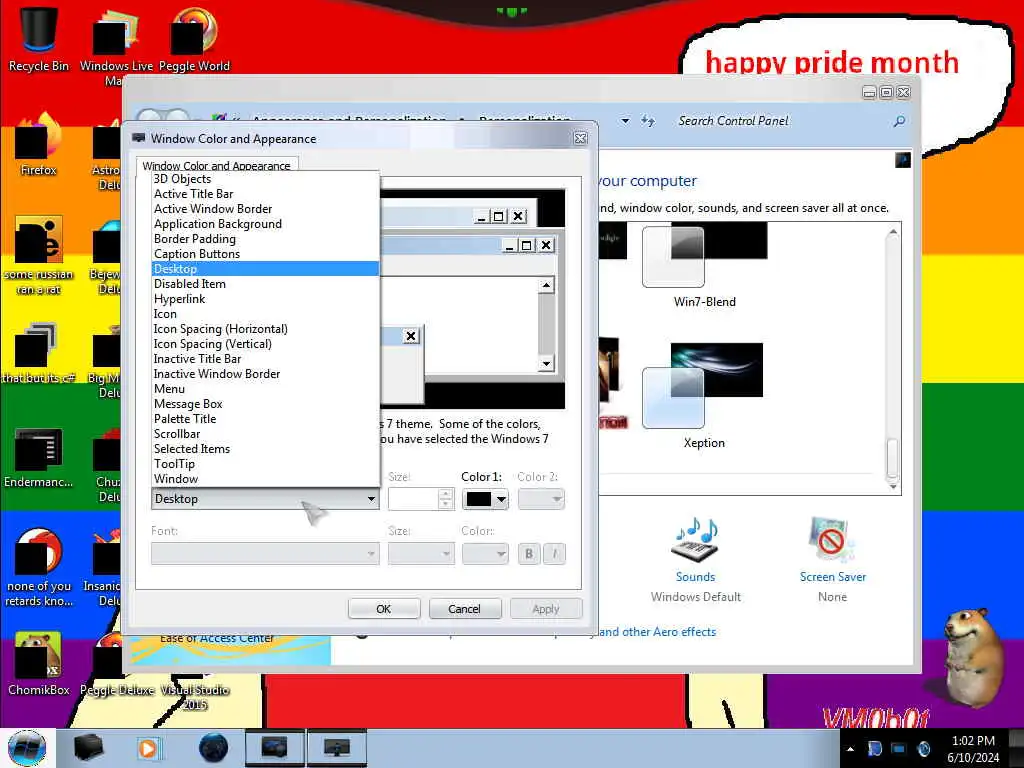1024x768 pixels.
Task: Open the Color 1 dropdown arrow
Action: pos(501,500)
